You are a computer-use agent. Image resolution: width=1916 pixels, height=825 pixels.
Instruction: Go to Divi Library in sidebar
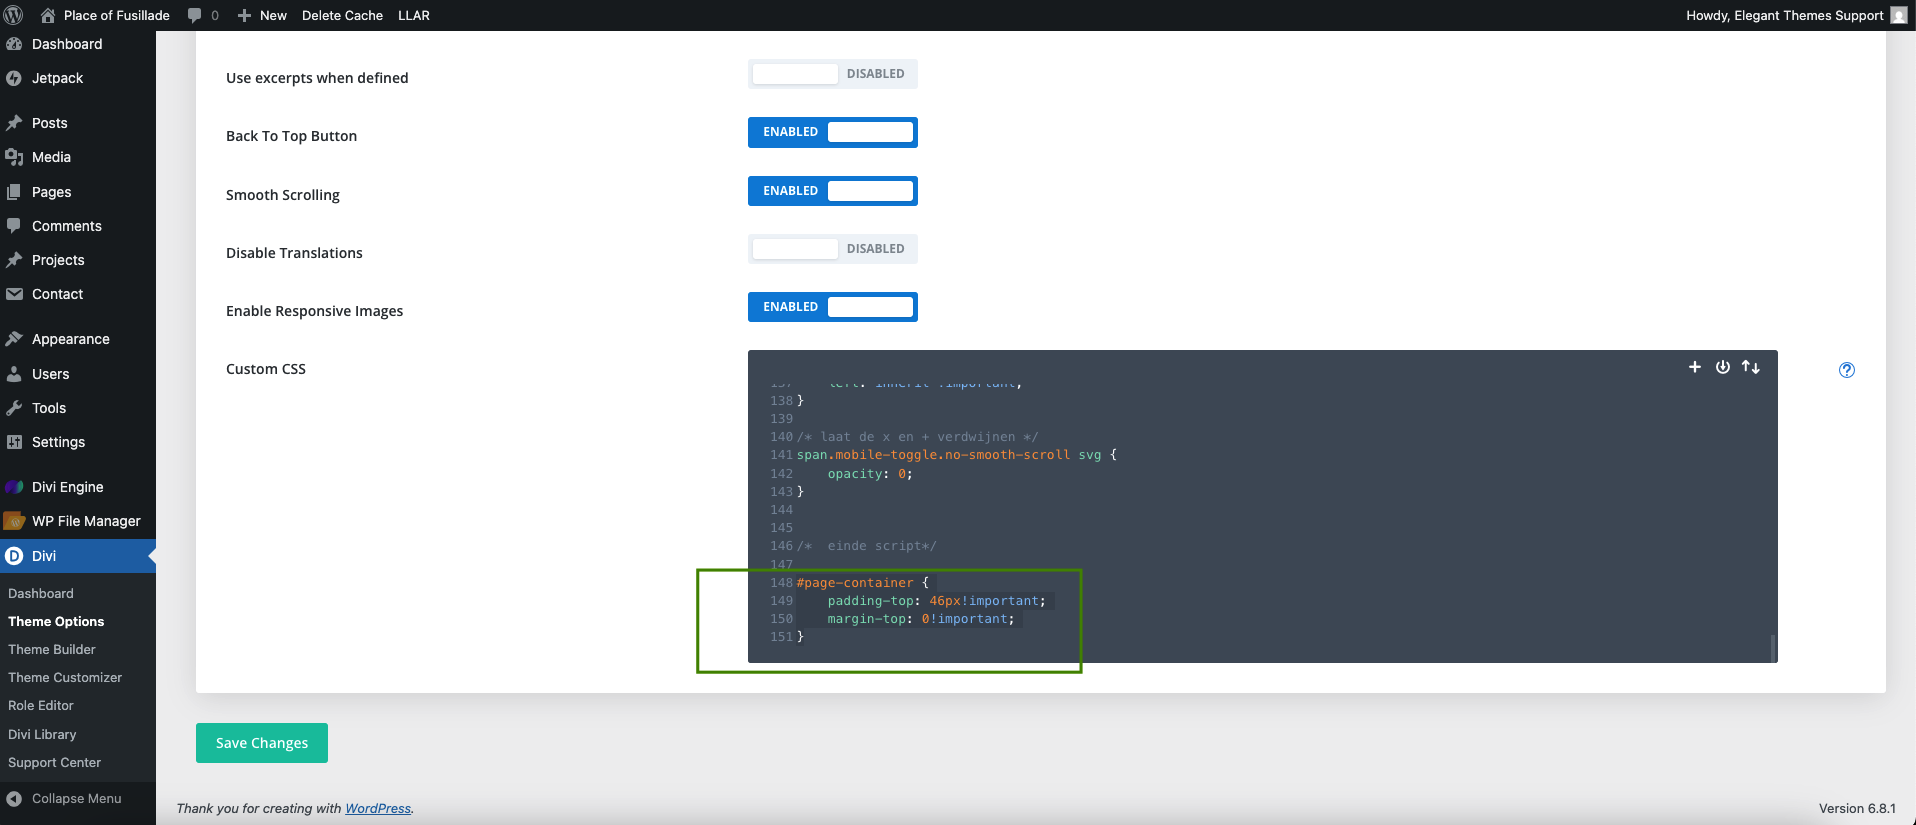[42, 734]
